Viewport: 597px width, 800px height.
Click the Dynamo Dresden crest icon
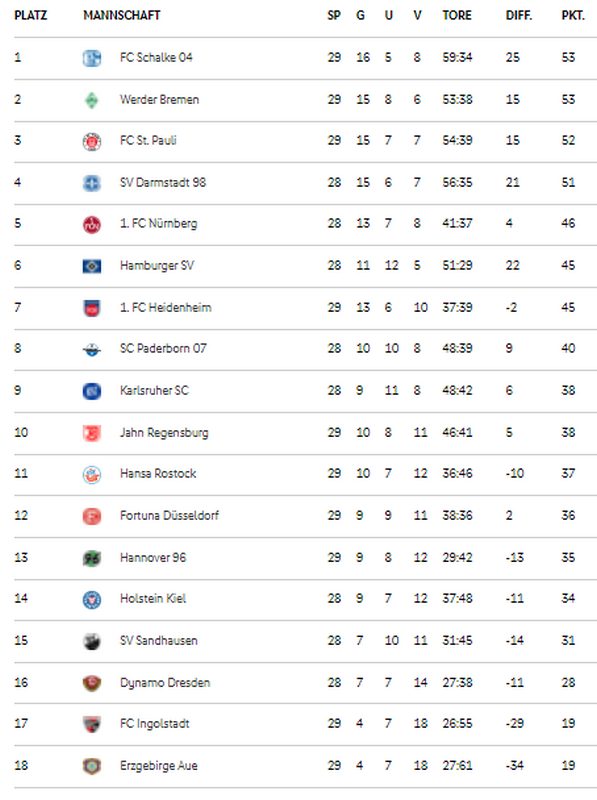(92, 683)
